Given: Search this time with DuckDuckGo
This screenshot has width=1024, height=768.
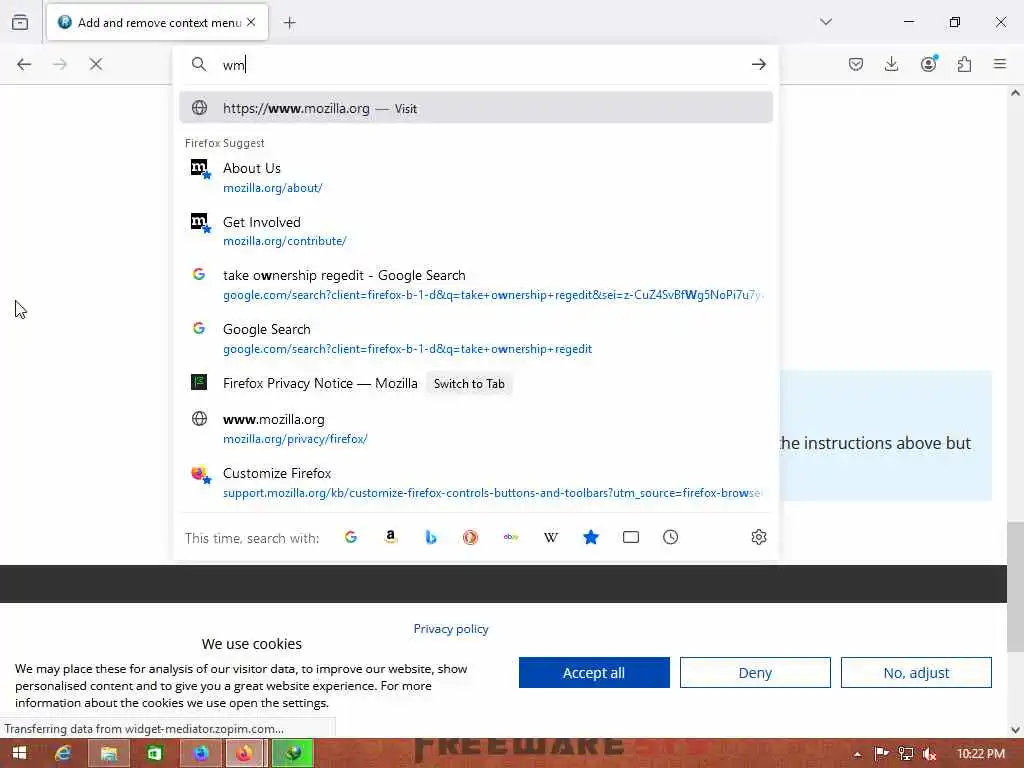Looking at the screenshot, I should [470, 537].
